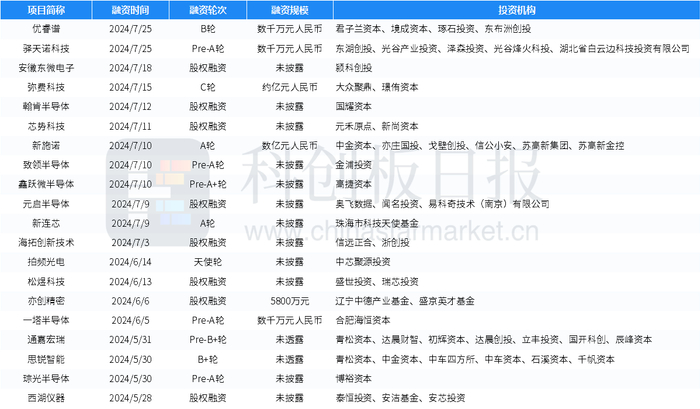700x409 pixels.
Task: Click the 天使轮 round cell
Action: coord(208,262)
